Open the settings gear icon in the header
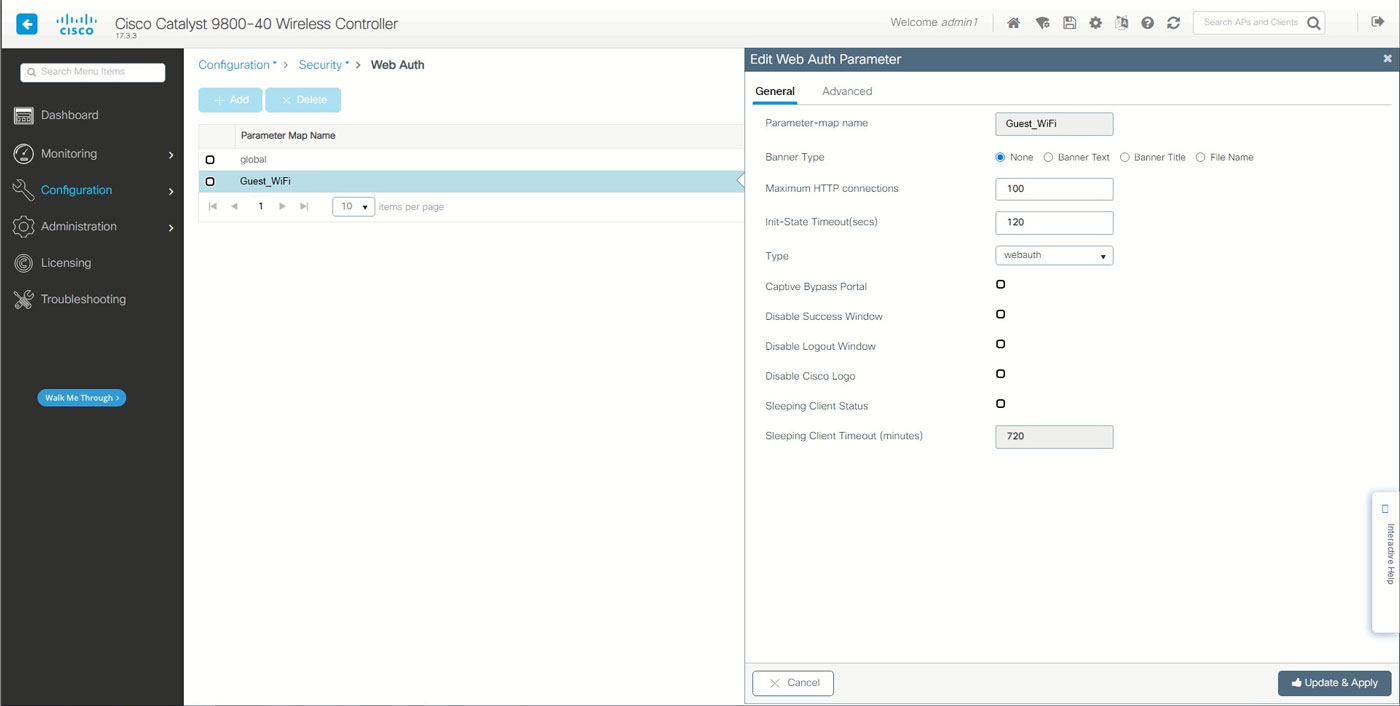 [x=1095, y=23]
